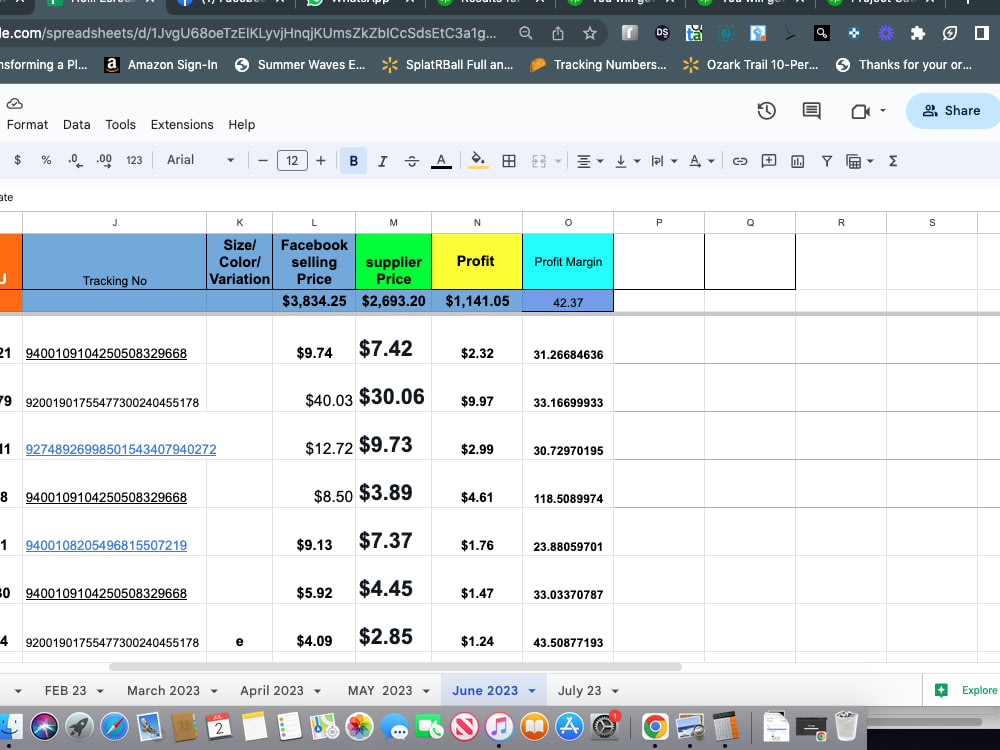Share this page from address bar
1000x750 pixels.
point(558,33)
